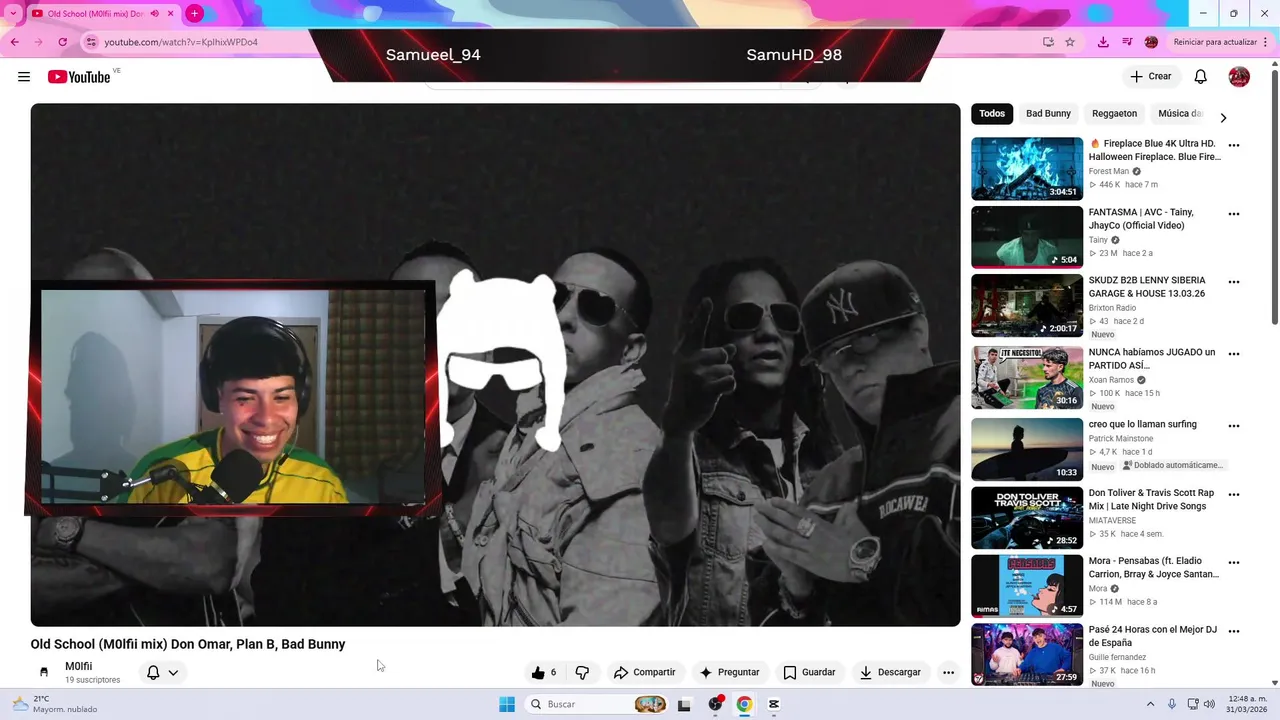View site information icon in address bar
Viewport: 1280px width, 720px height.
(x=91, y=42)
